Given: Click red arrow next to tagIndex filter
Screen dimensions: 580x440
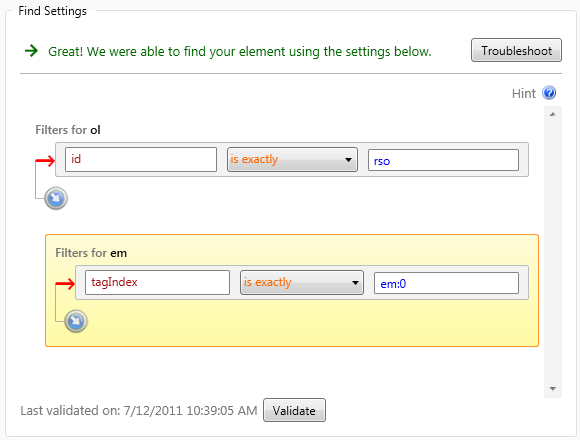Looking at the screenshot, I should pos(65,284).
